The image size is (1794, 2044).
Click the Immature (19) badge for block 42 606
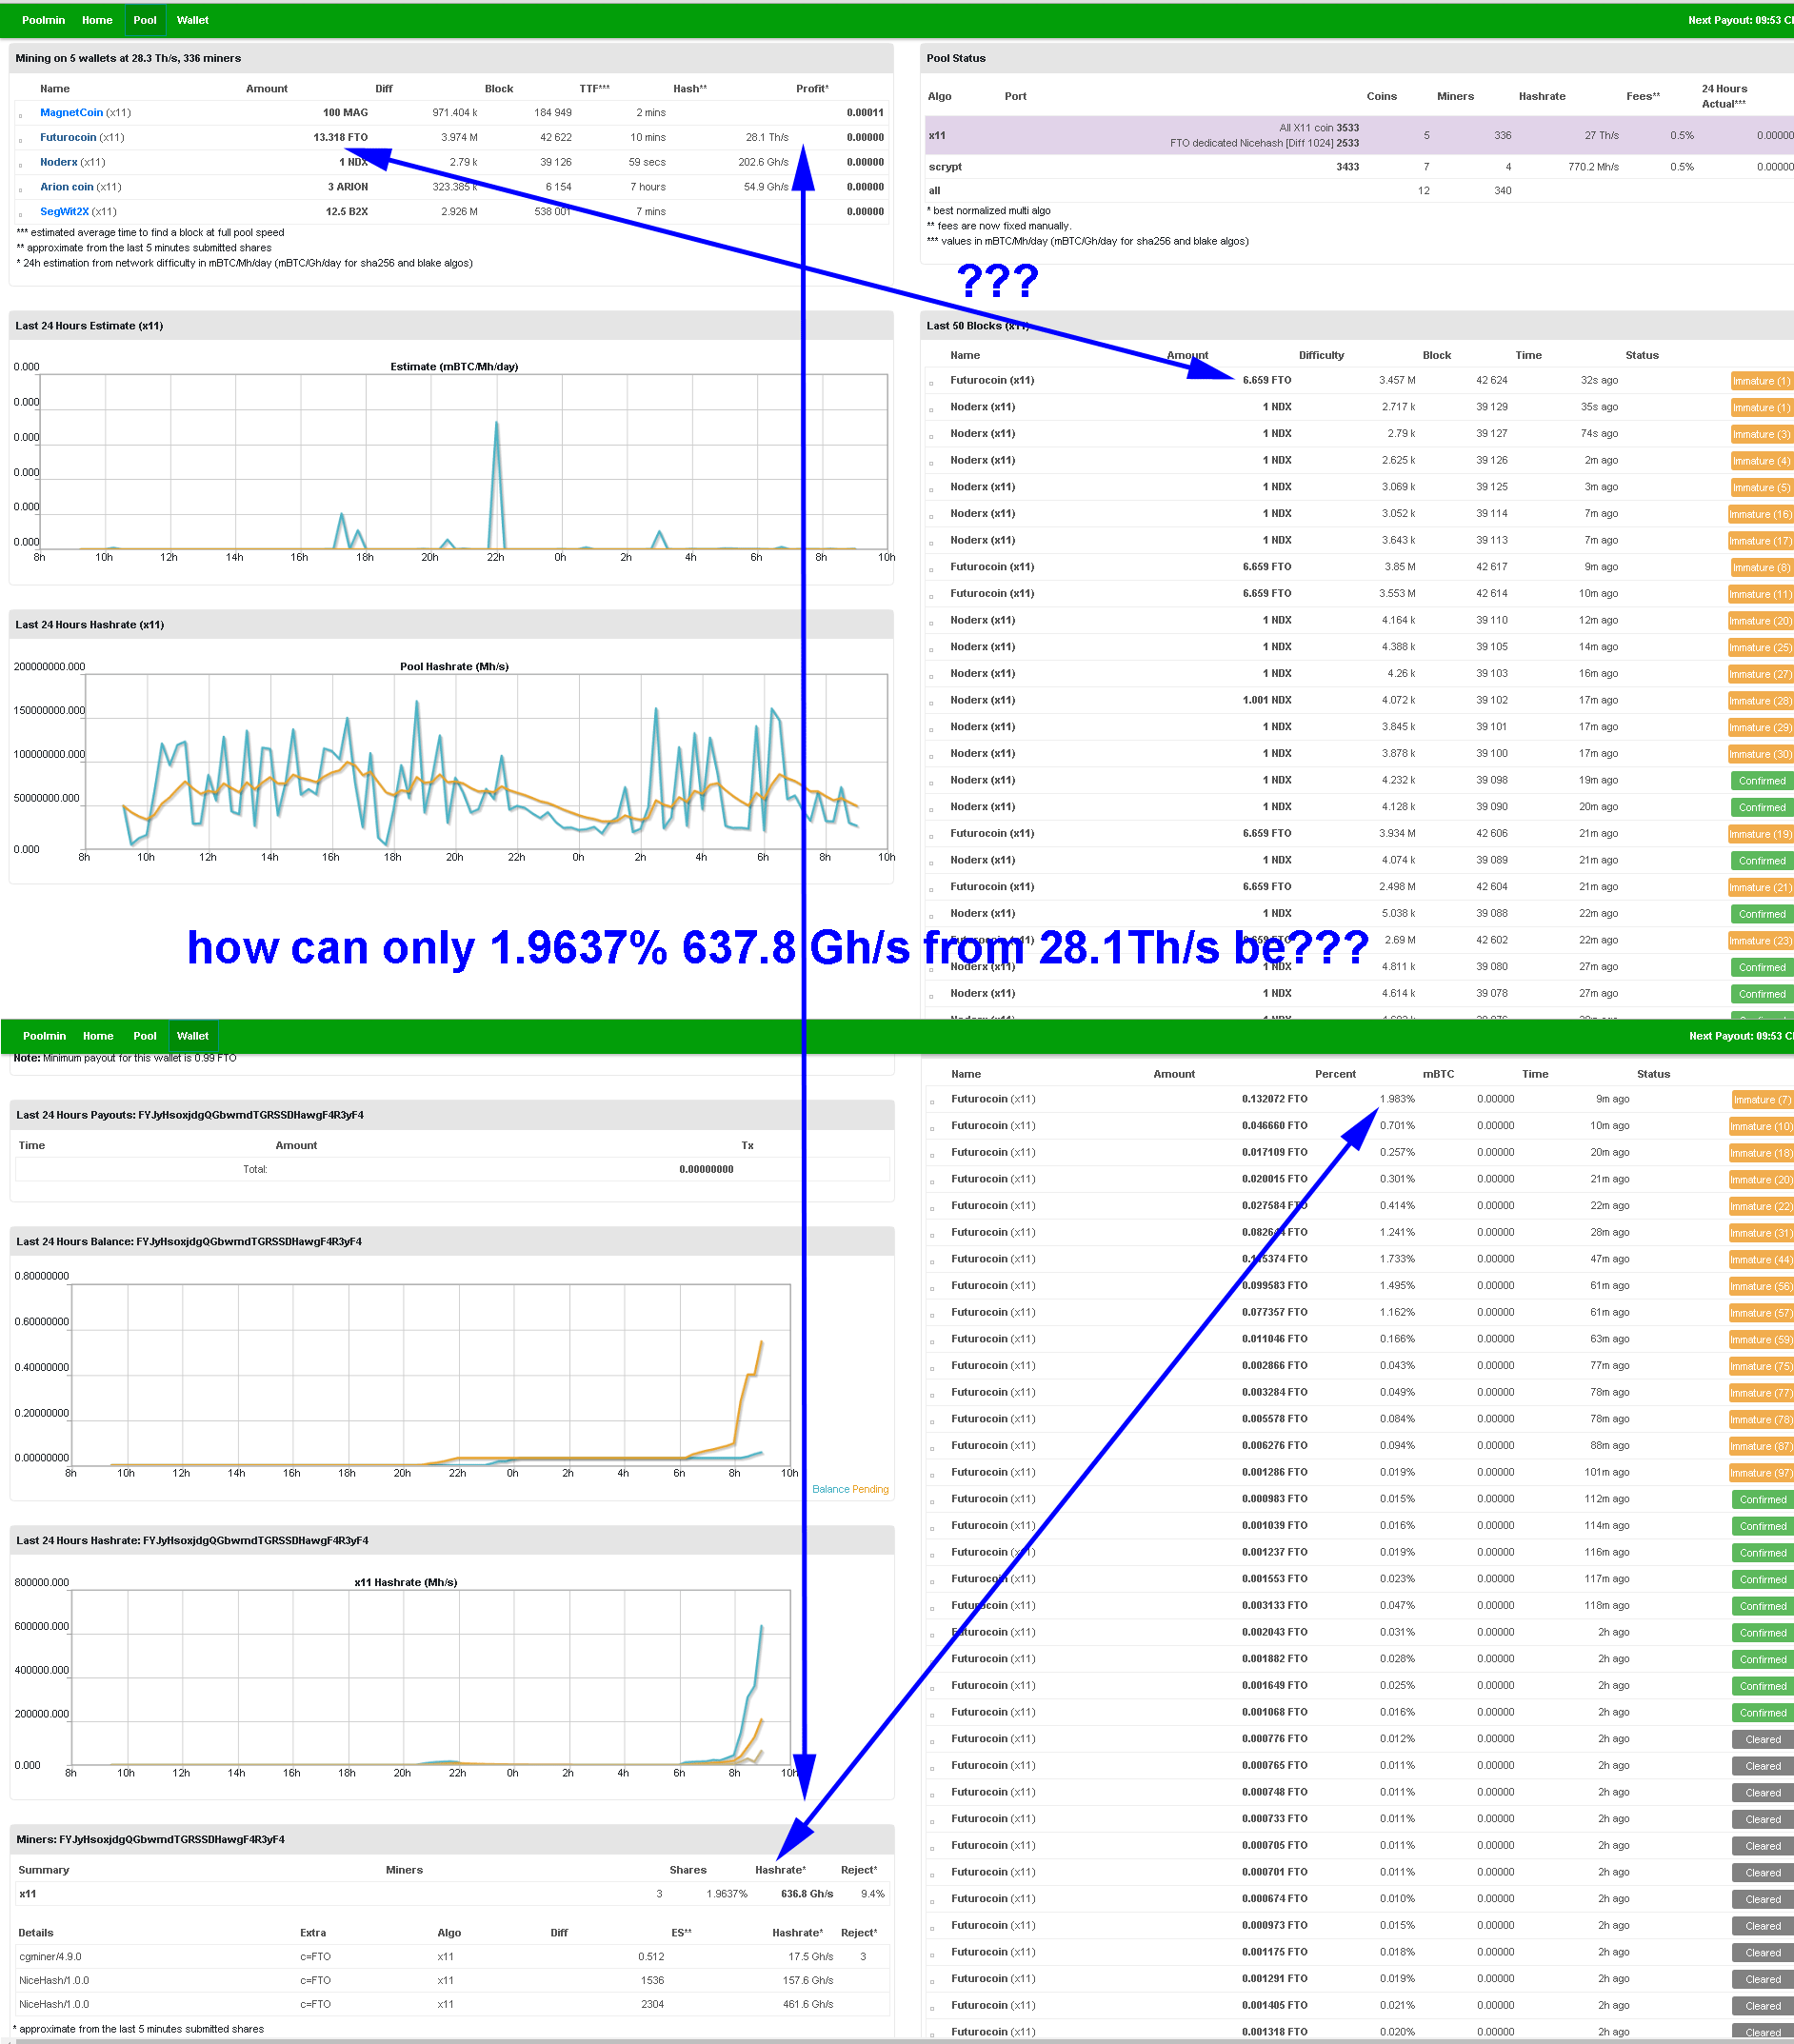(1760, 834)
